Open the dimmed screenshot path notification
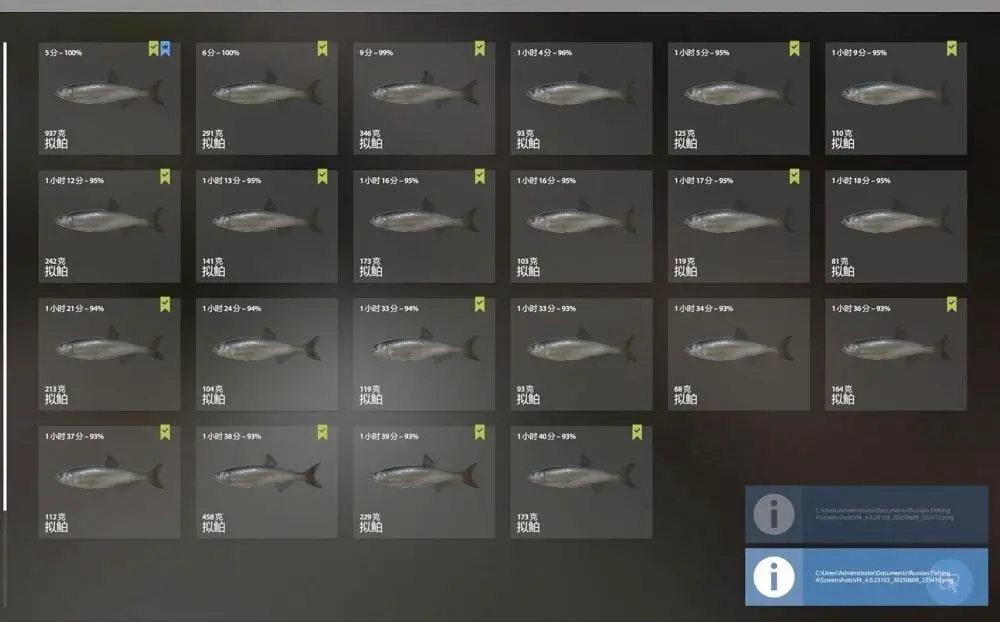The width and height of the screenshot is (1000, 622). (x=867, y=514)
